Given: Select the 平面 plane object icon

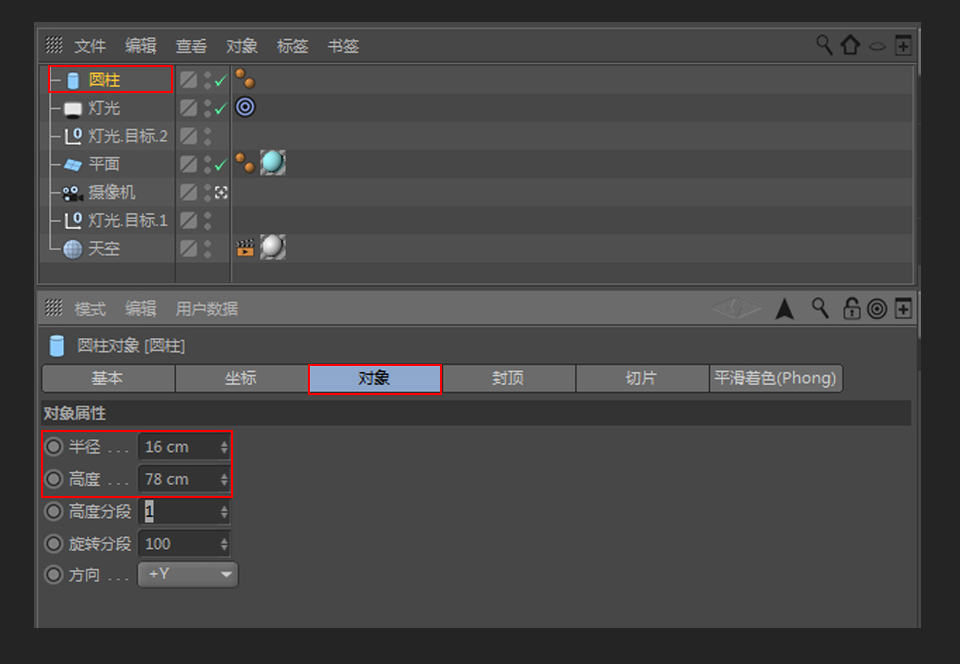Looking at the screenshot, I should 72,164.
